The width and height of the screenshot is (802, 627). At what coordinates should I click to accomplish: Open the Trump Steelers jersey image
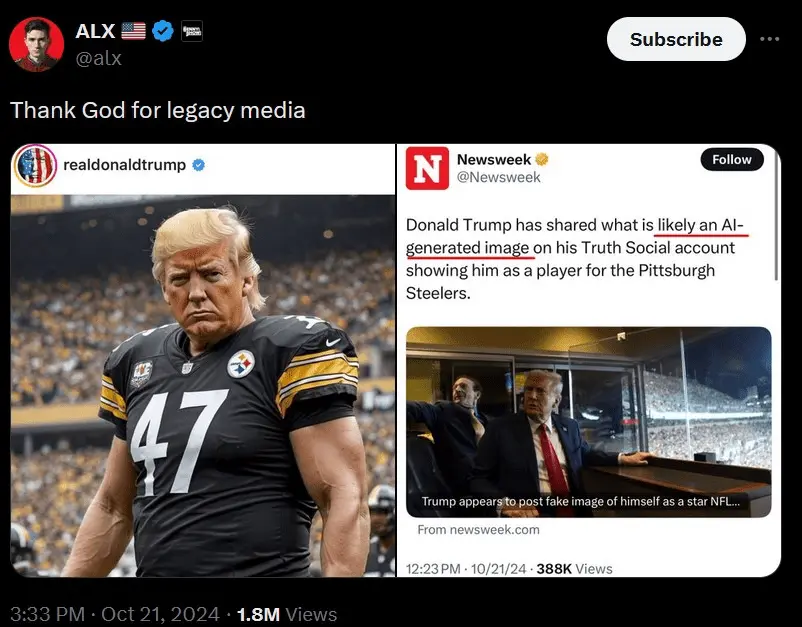point(203,385)
